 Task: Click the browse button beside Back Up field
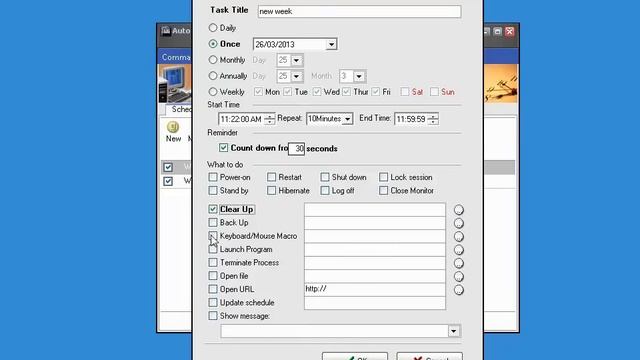tap(459, 223)
